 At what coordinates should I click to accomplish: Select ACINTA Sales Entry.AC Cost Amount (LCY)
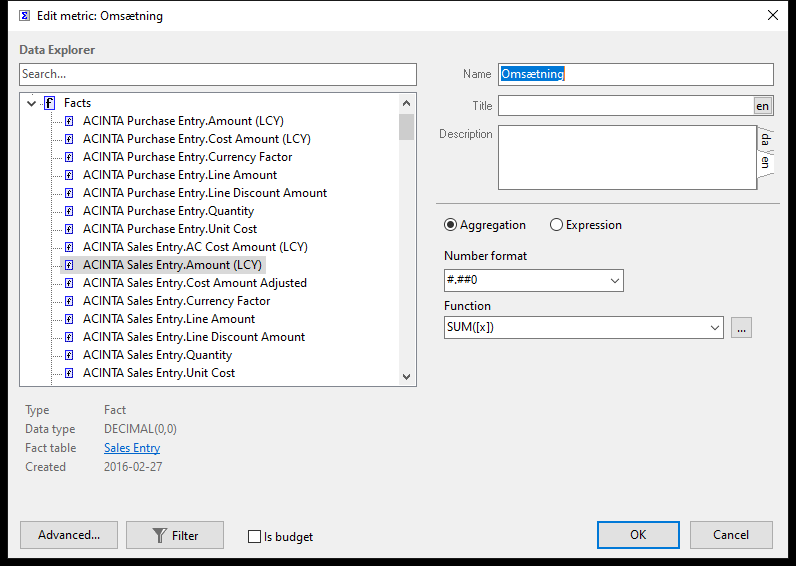point(195,247)
